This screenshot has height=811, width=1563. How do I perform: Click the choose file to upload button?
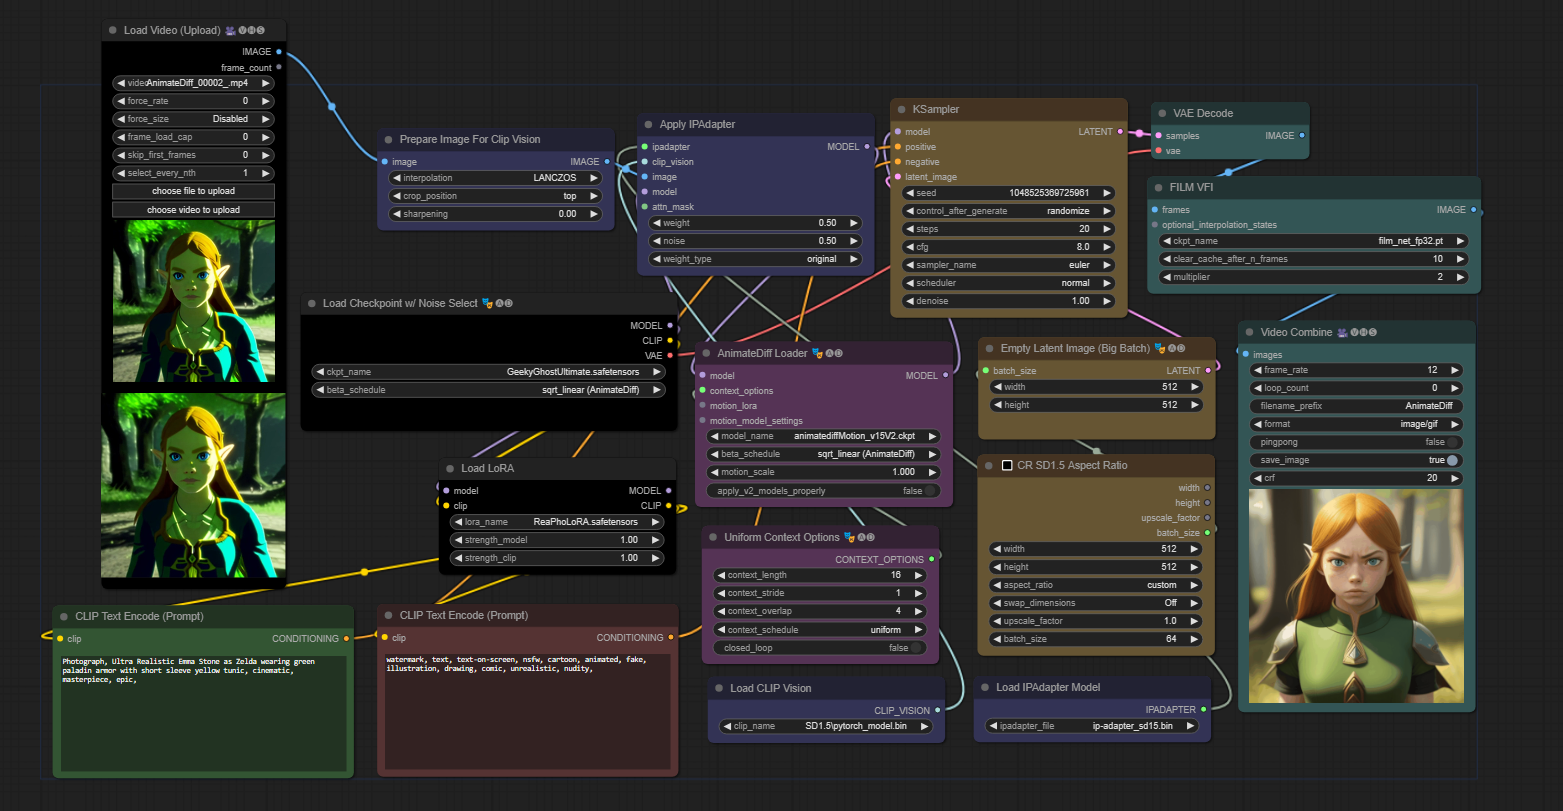point(193,191)
